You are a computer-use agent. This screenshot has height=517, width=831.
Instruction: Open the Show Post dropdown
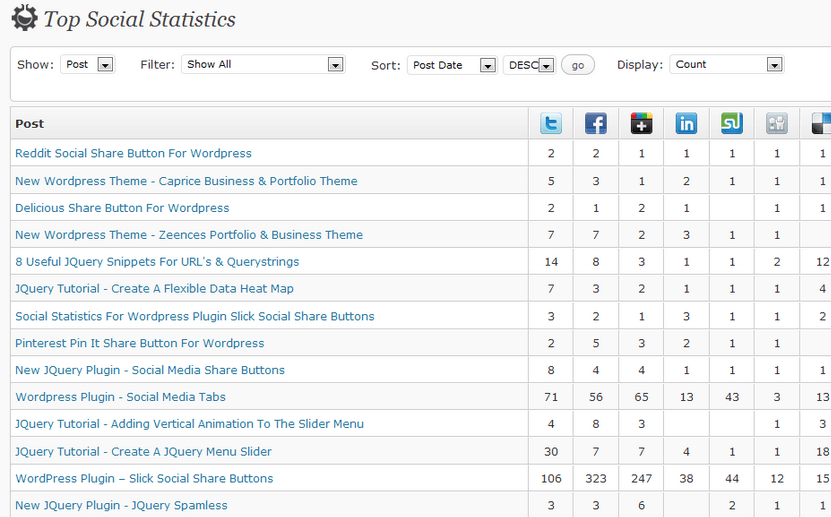click(x=87, y=64)
